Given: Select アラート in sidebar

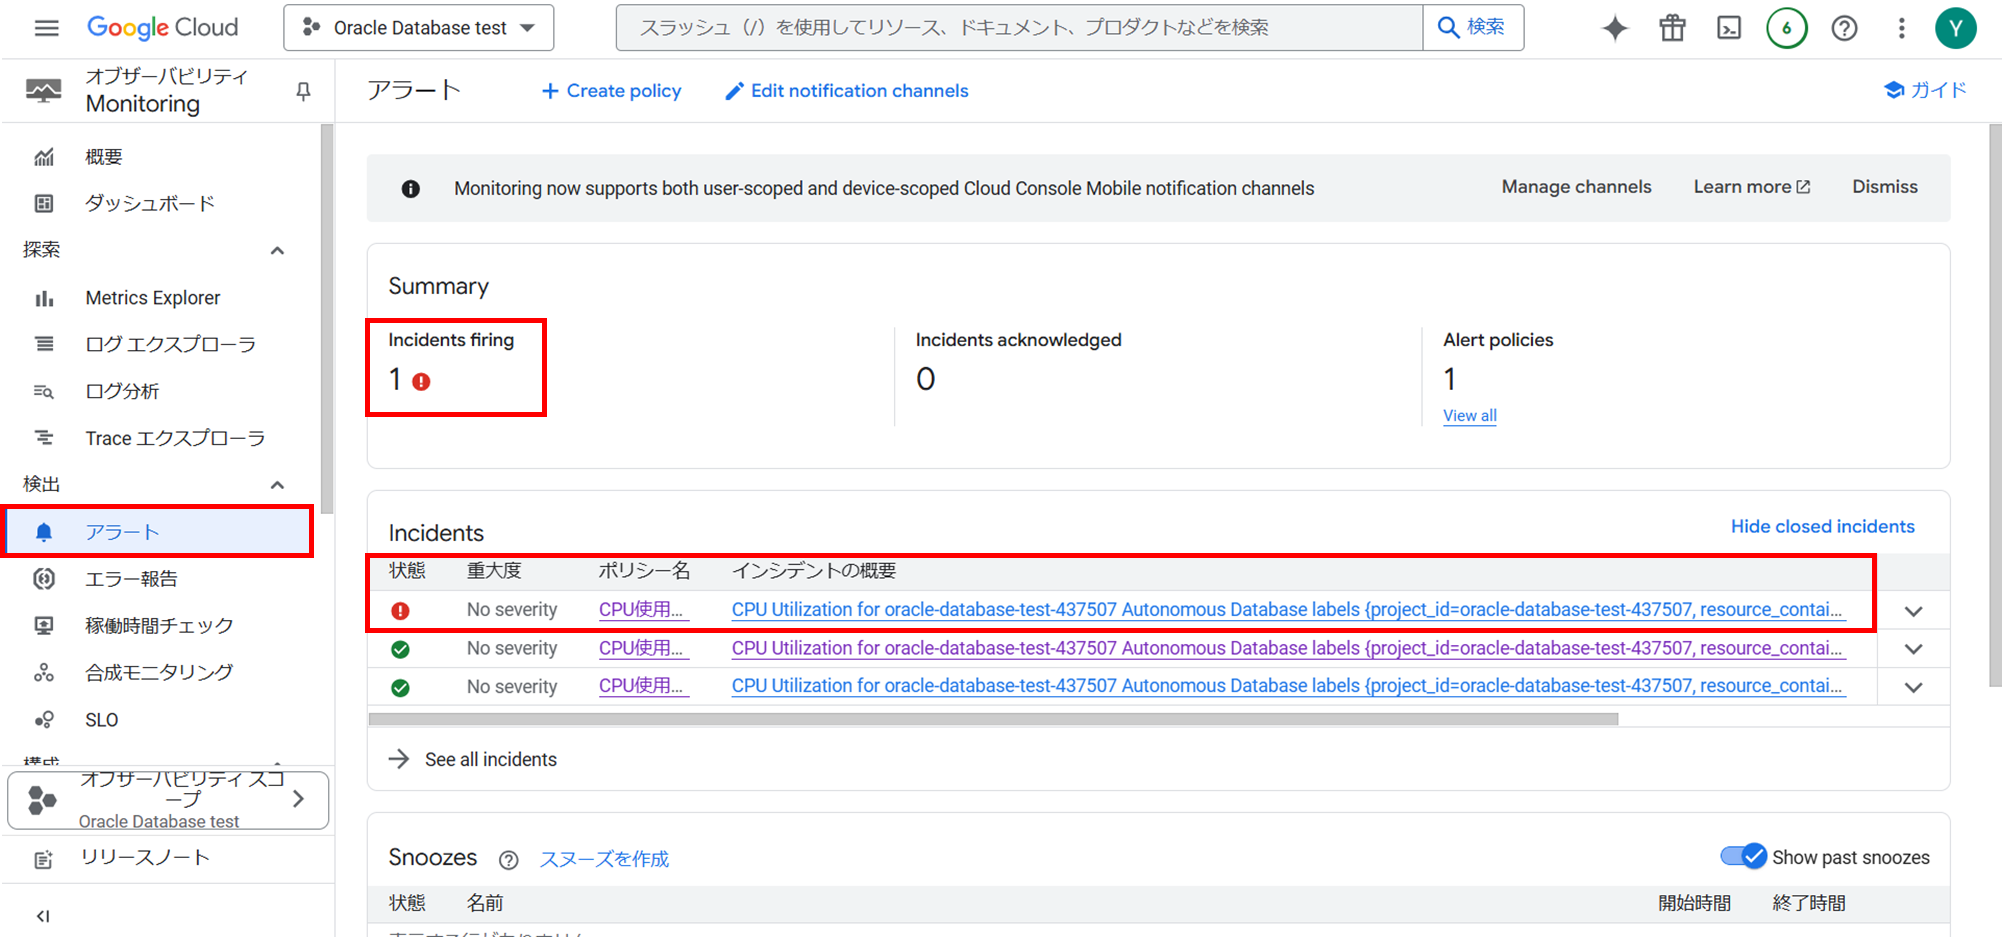Looking at the screenshot, I should 160,532.
